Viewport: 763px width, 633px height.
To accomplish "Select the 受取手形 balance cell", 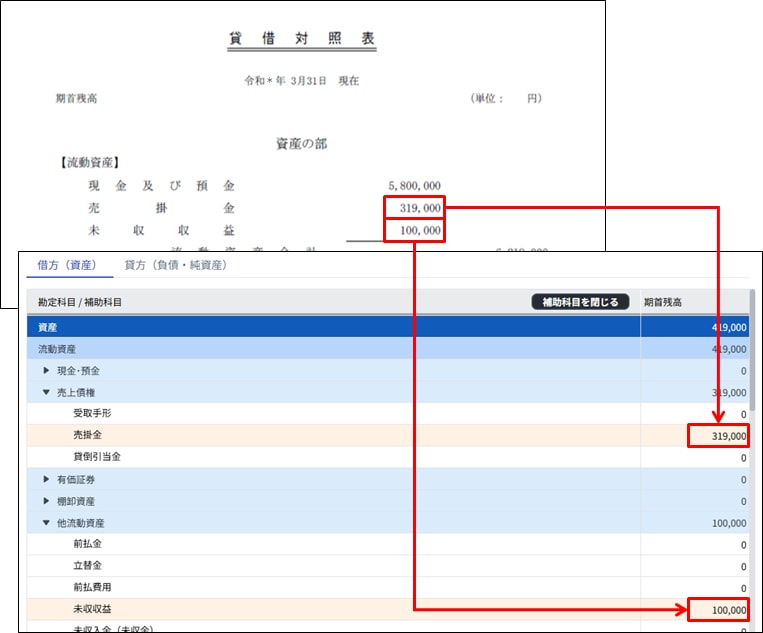I will tap(696, 414).
